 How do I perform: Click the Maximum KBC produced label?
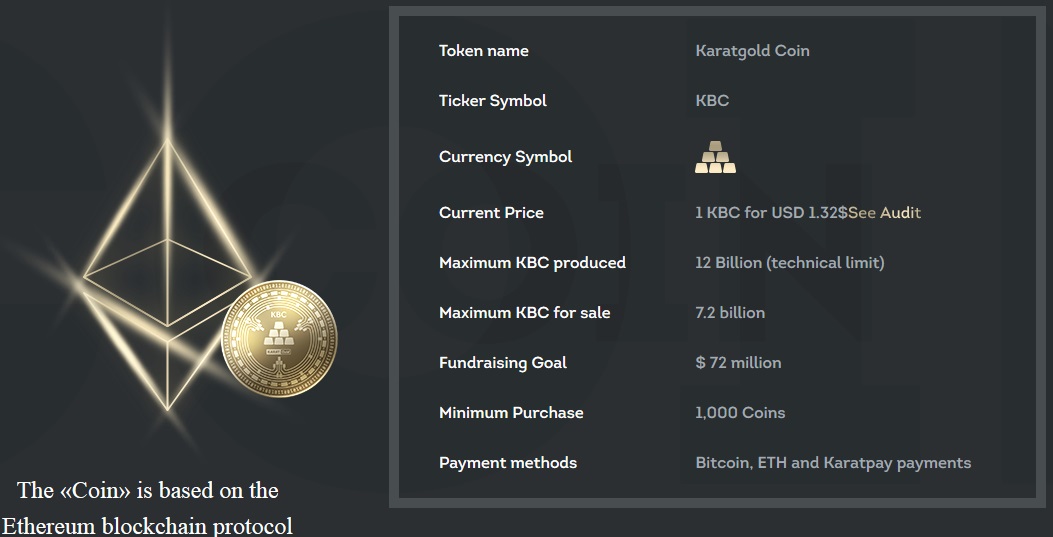point(532,263)
